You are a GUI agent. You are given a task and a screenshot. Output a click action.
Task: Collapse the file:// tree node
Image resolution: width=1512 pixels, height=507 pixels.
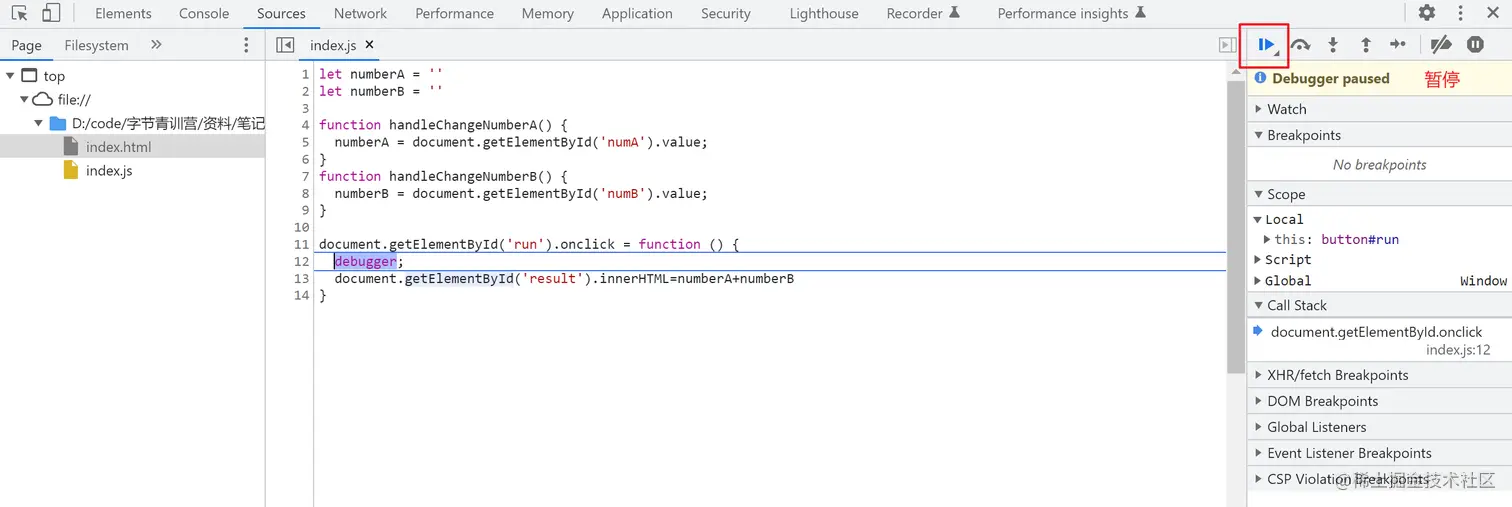click(x=24, y=99)
